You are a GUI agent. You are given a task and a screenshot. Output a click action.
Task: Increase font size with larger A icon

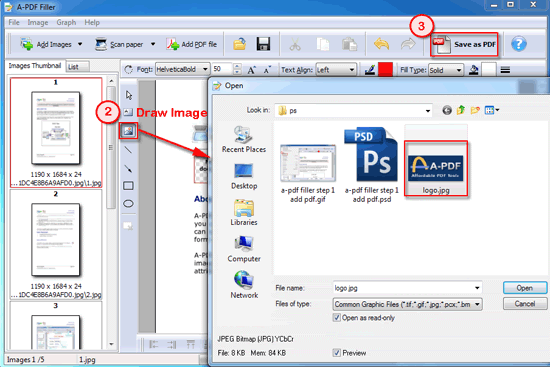click(251, 70)
